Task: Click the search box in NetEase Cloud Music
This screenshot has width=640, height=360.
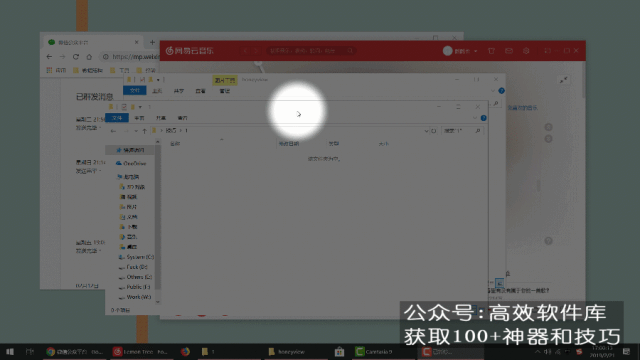Action: (311, 51)
